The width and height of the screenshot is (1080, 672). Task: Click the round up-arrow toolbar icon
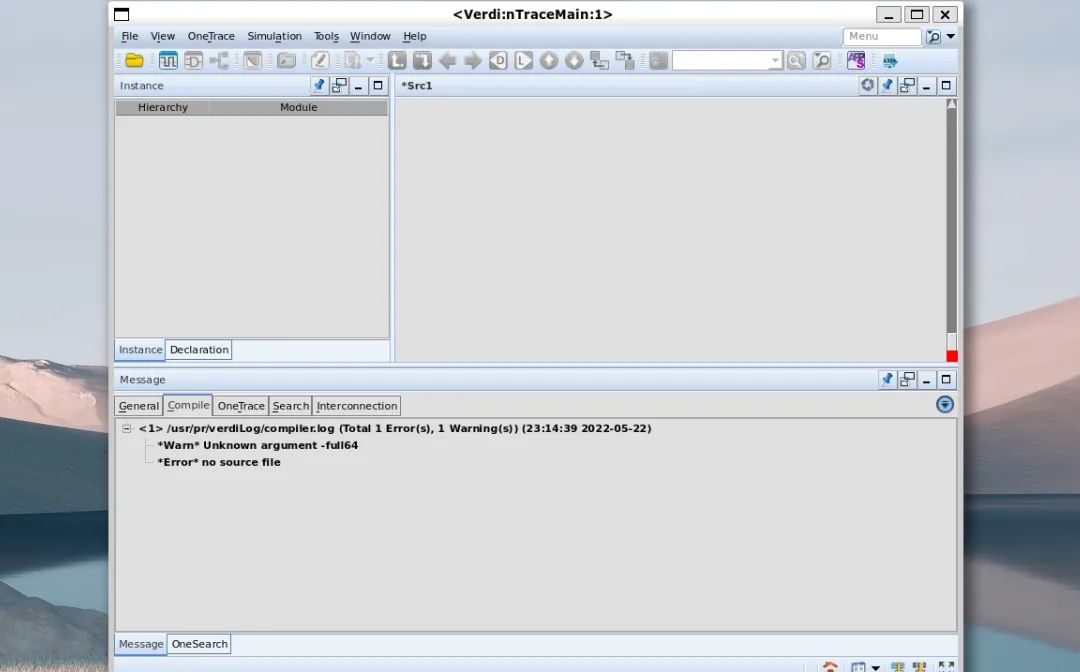pos(549,61)
